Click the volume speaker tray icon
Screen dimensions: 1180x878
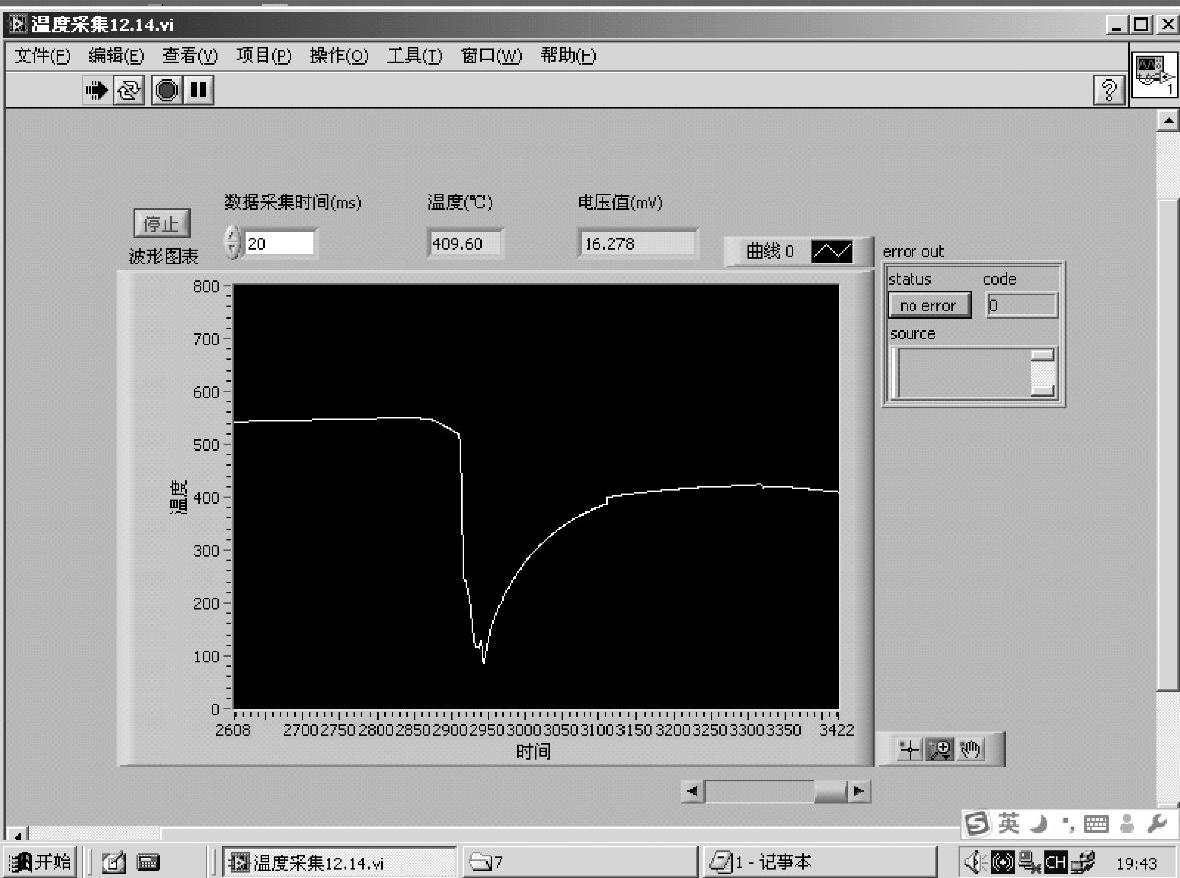pyautogui.click(x=975, y=862)
